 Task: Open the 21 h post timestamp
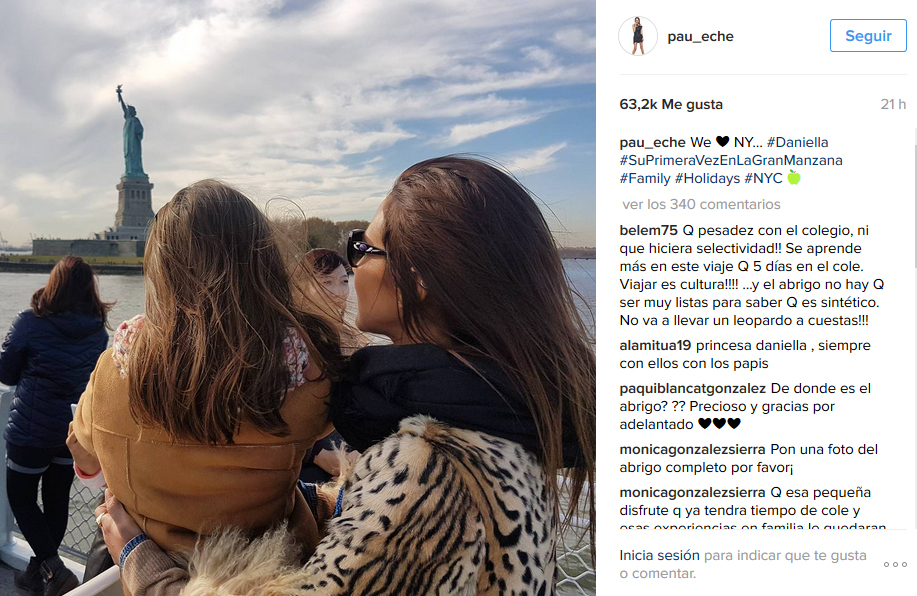[x=893, y=104]
